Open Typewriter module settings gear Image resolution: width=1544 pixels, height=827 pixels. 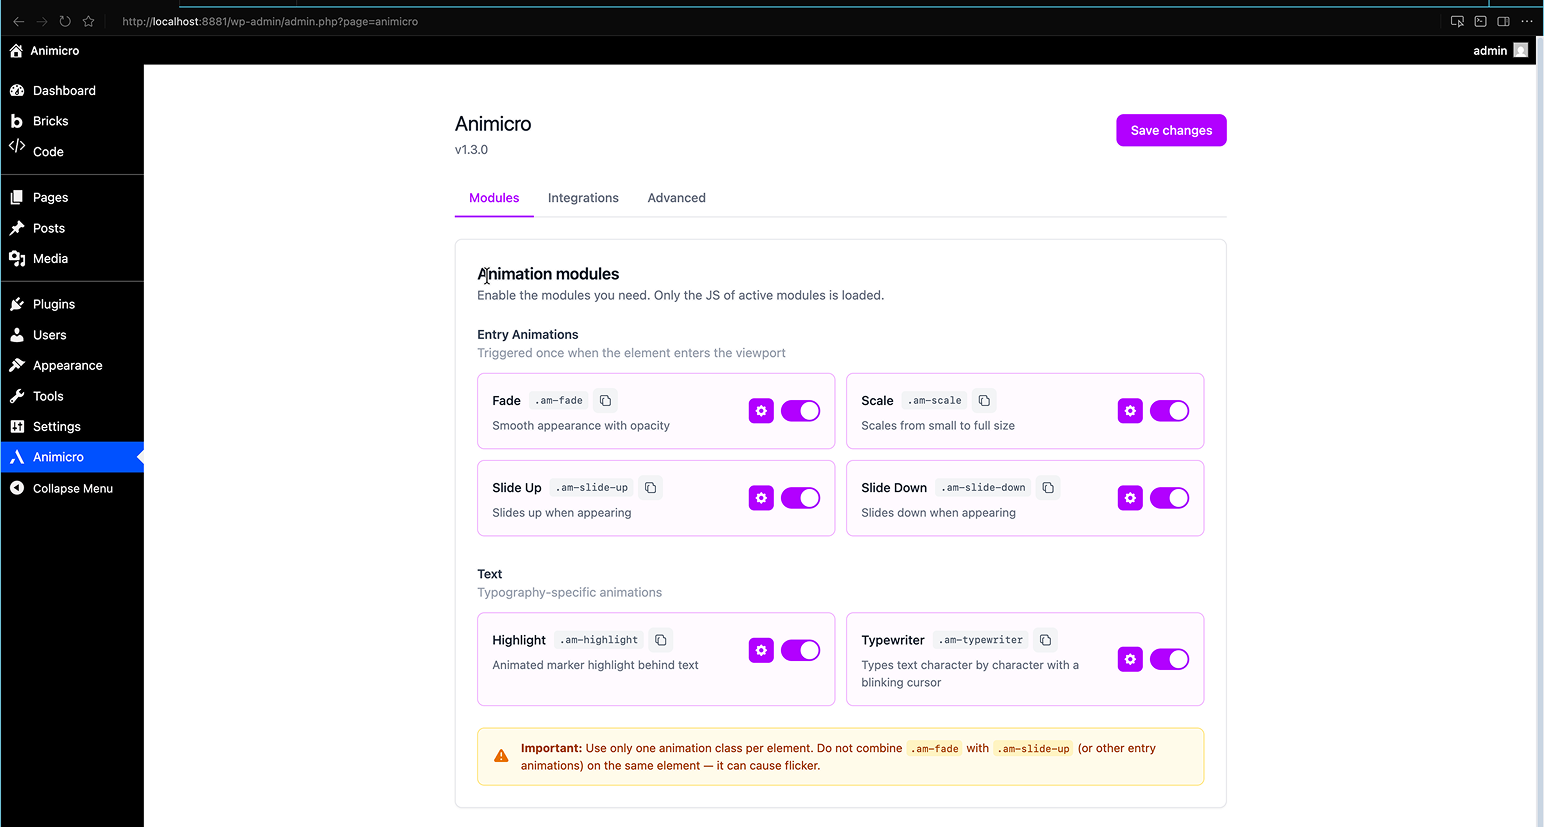click(x=1130, y=660)
